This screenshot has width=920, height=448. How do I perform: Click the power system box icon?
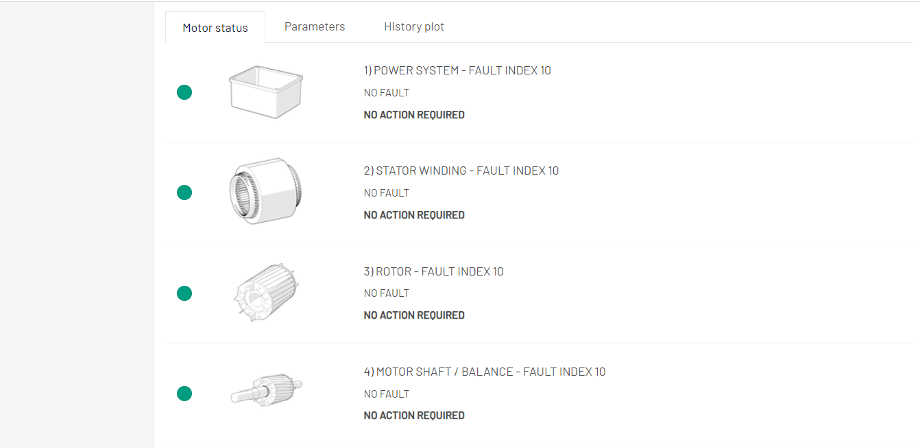(x=265, y=92)
